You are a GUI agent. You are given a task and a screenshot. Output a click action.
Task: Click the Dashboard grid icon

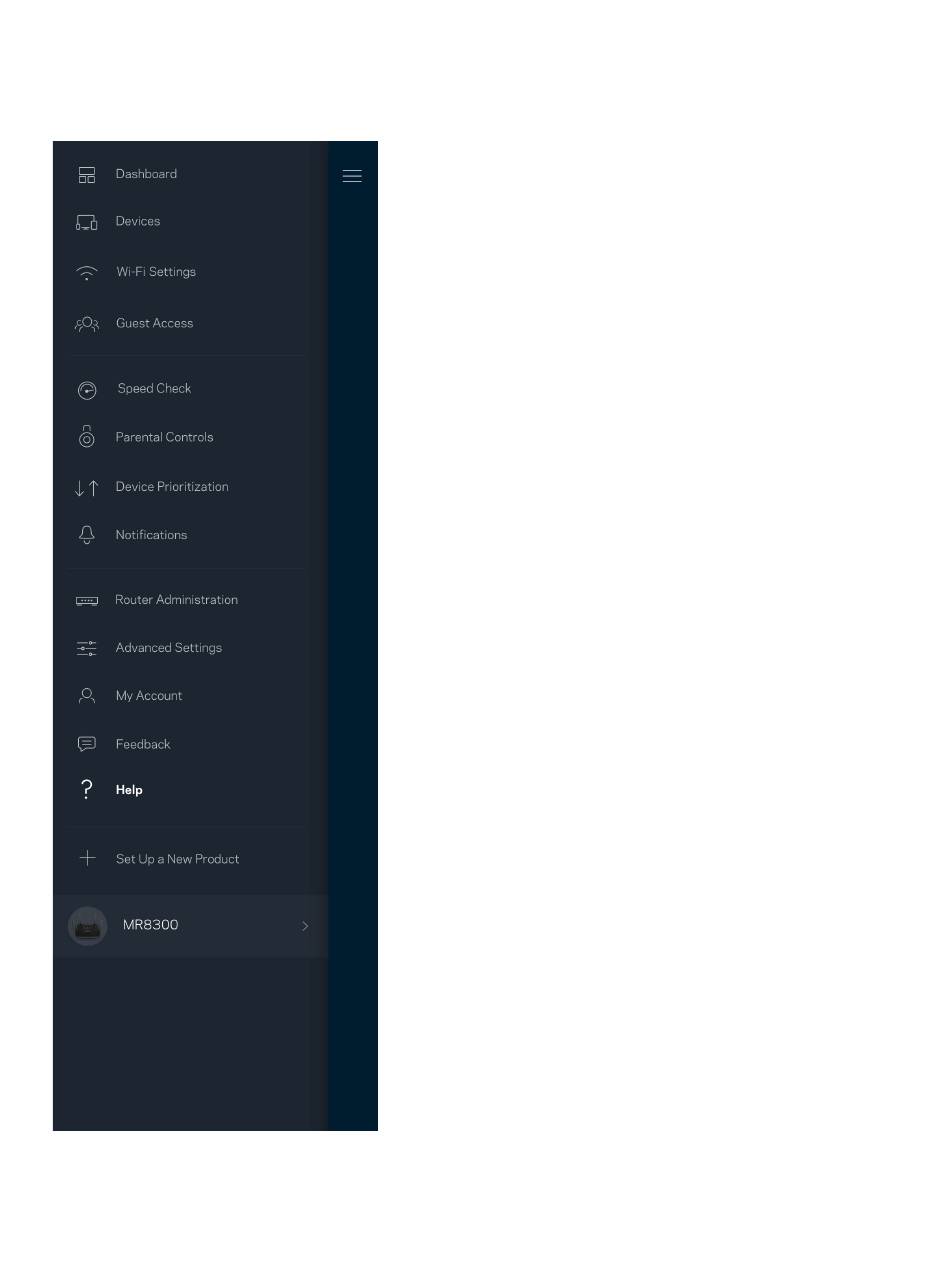(87, 174)
